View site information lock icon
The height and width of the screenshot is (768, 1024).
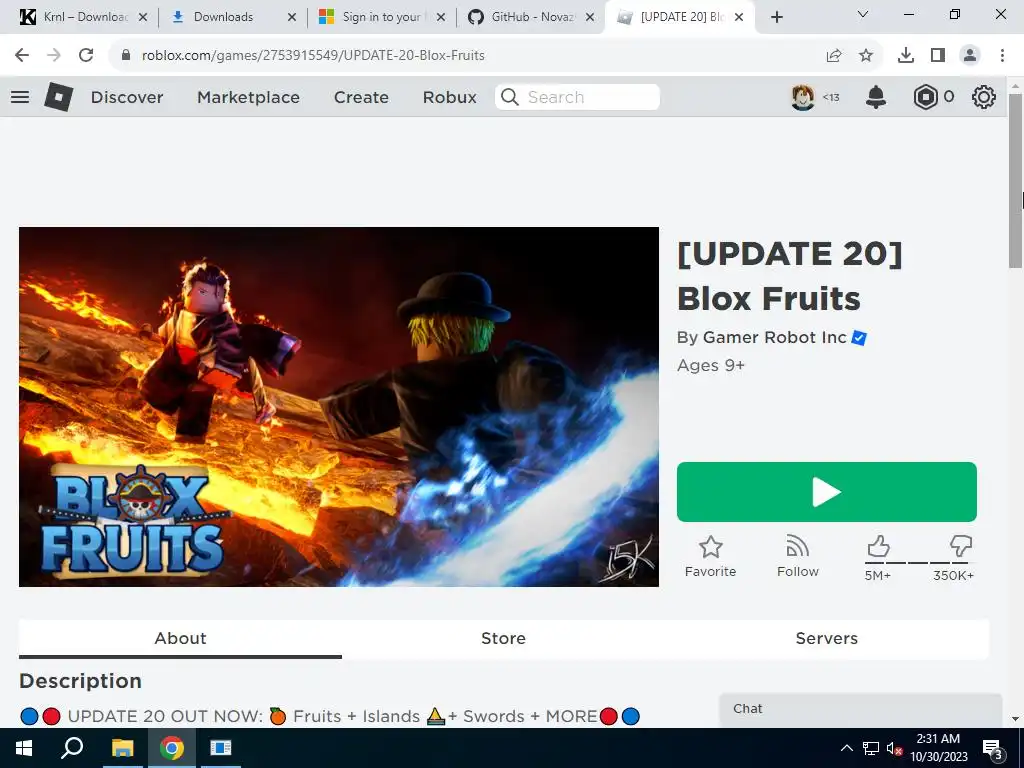pos(126,55)
